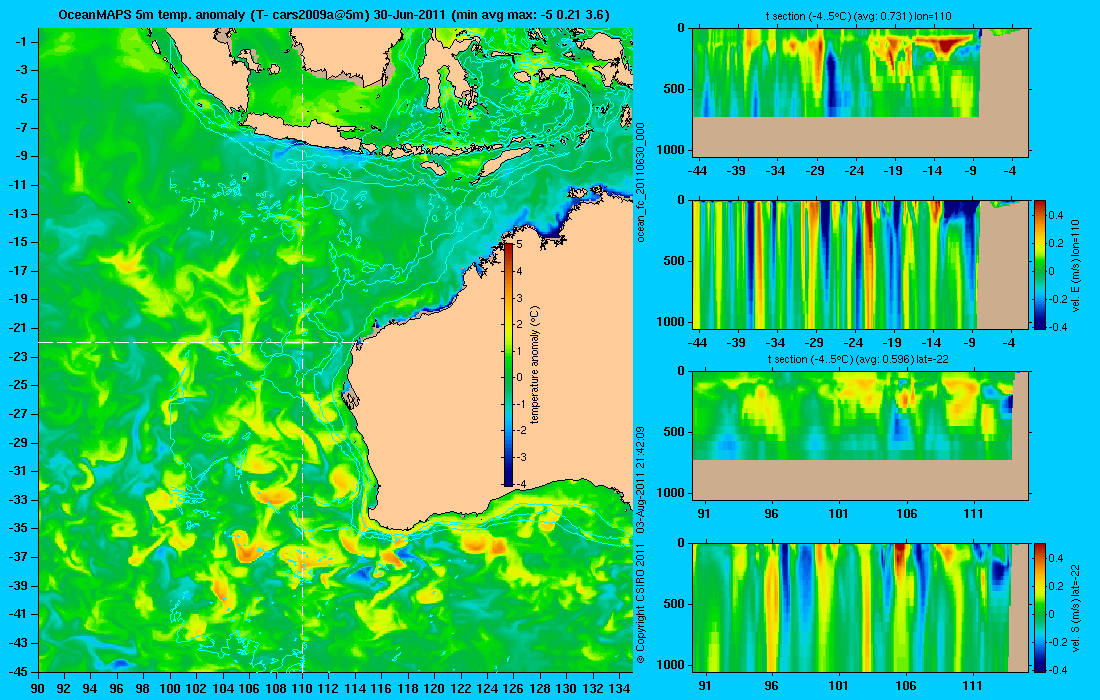Select the main sea-surface temperature anomaly map

click(x=335, y=350)
